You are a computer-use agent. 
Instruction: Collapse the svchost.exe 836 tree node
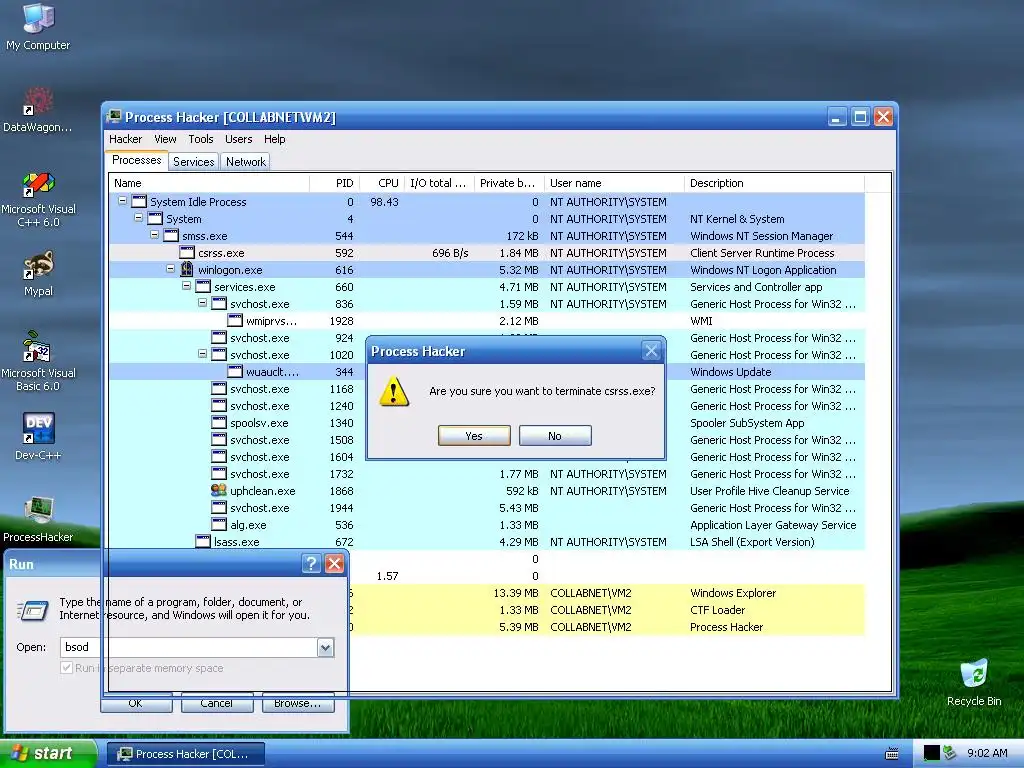coord(202,303)
